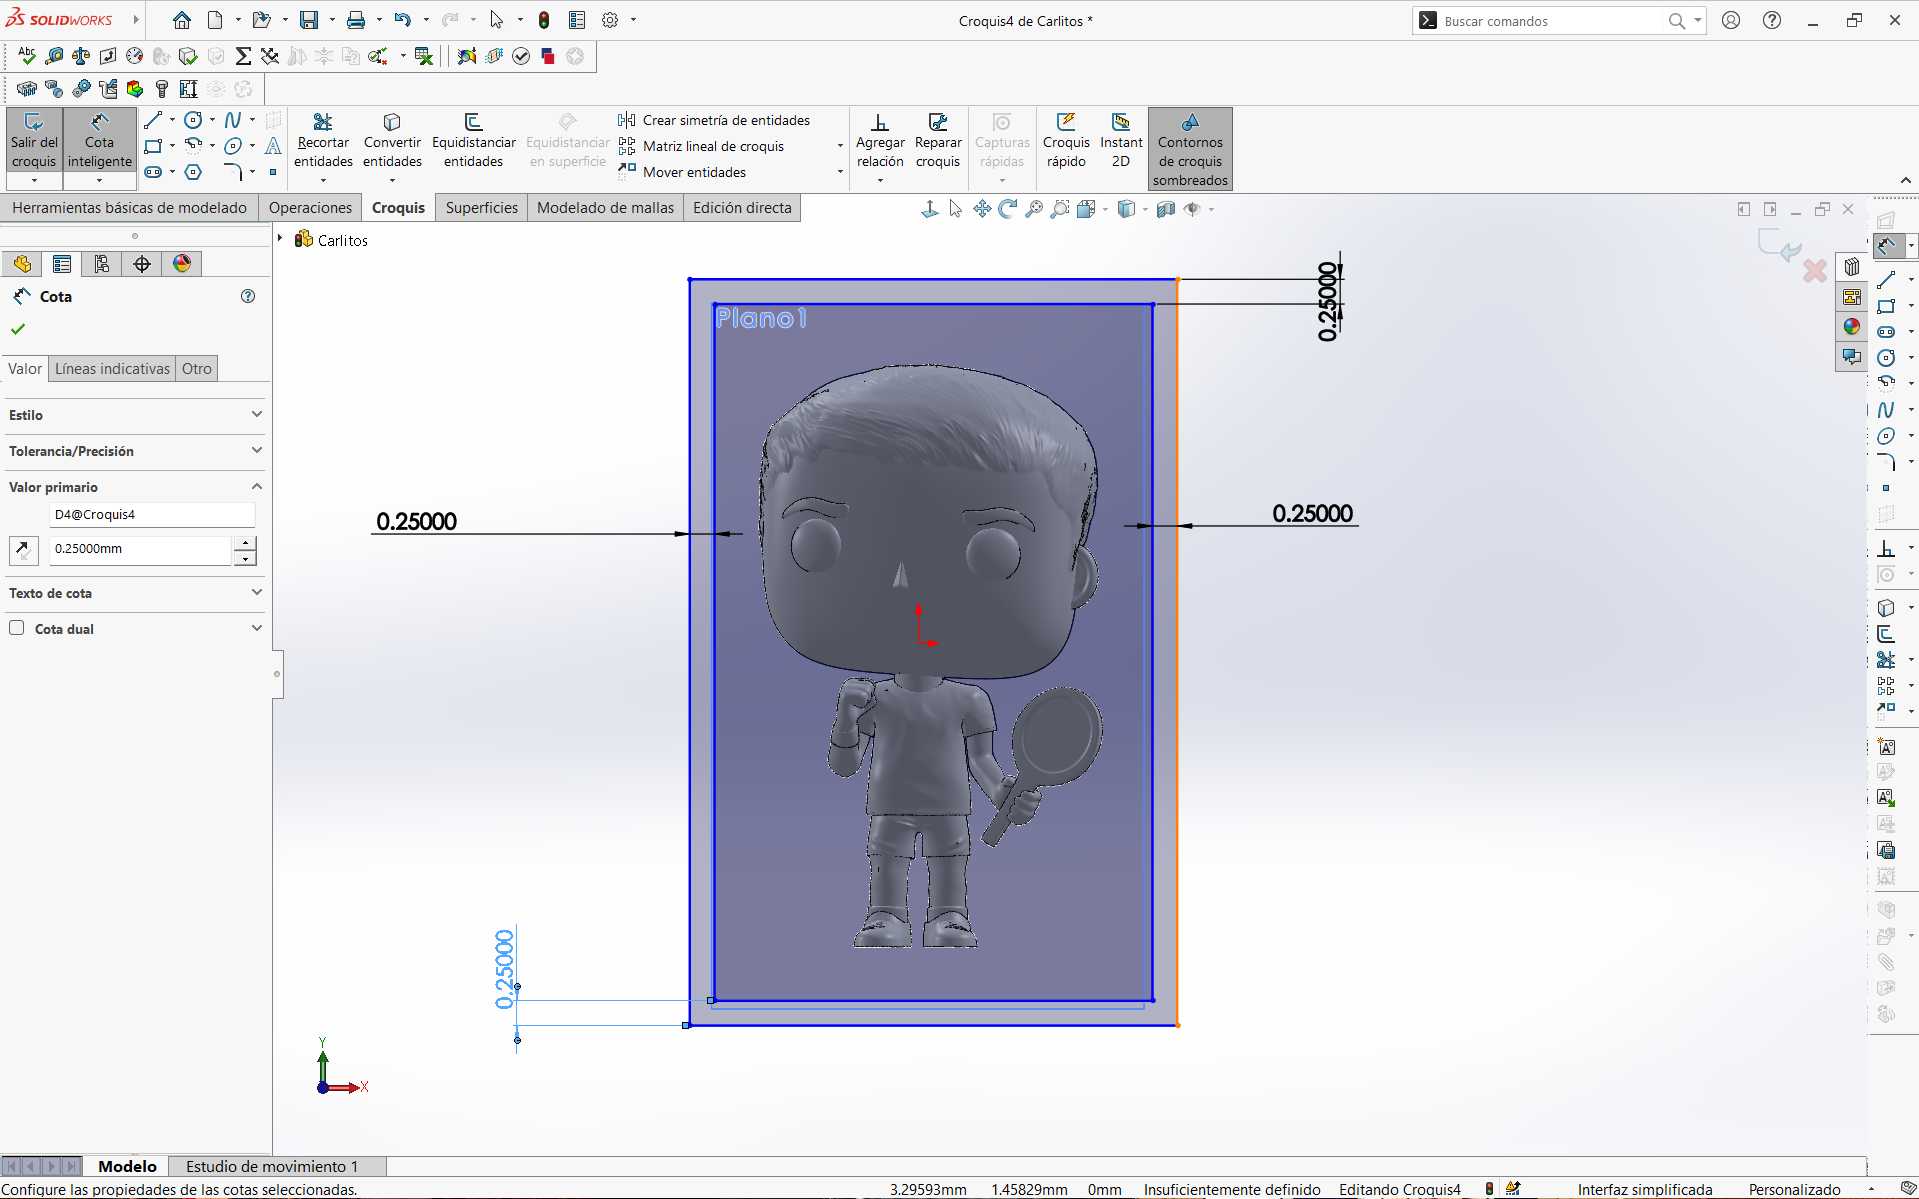The image size is (1919, 1199).
Task: Switch to Modelado de mallas tab
Action: point(605,208)
